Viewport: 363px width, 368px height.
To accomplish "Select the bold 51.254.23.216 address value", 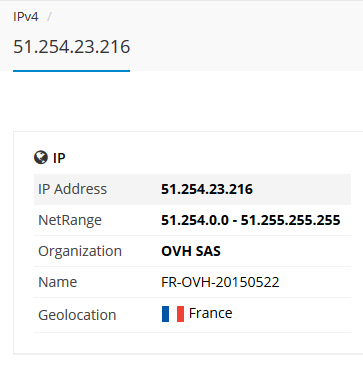I will click(x=207, y=189).
